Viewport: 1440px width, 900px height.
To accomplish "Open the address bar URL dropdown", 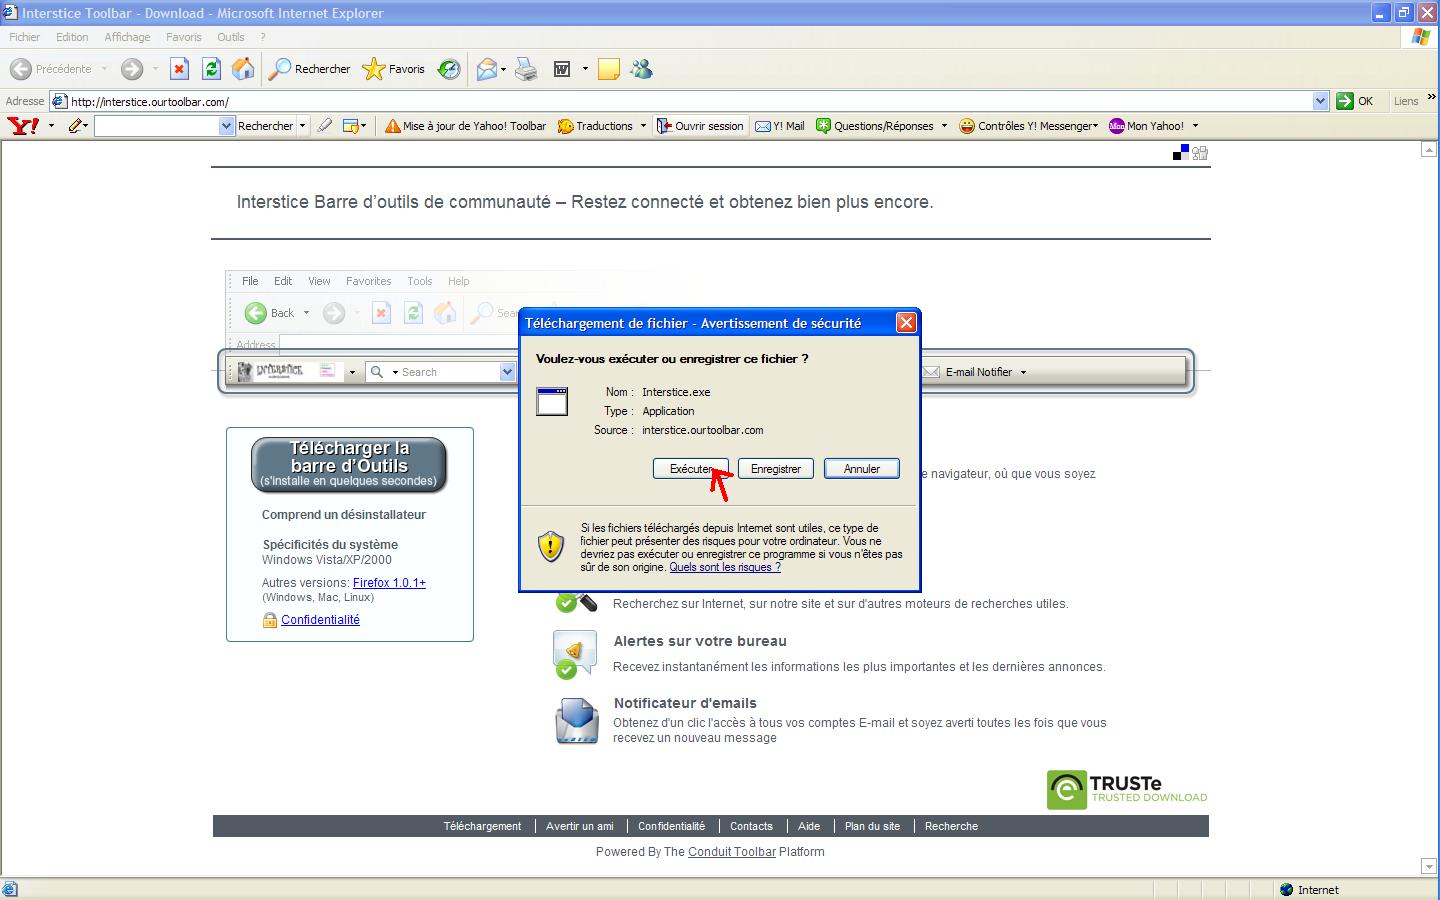I will point(1320,101).
